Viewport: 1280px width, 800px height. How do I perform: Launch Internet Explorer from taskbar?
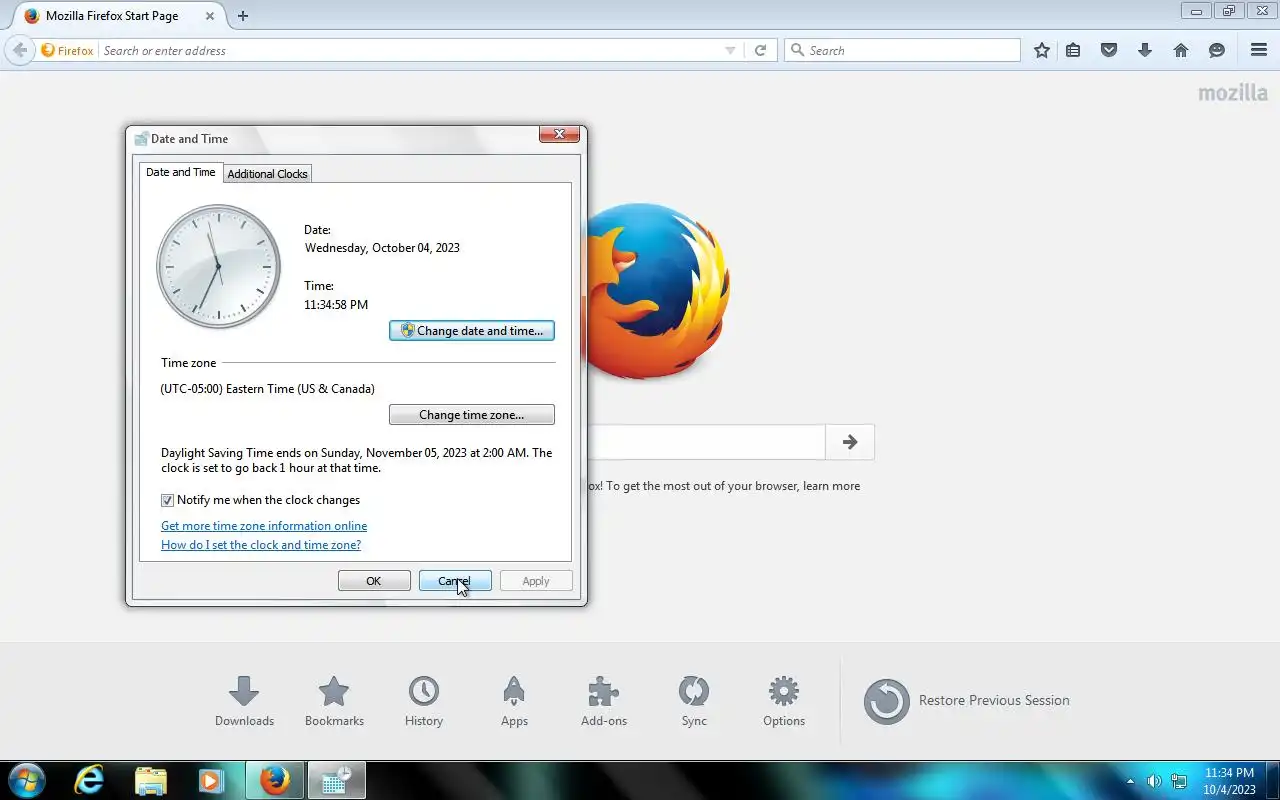coord(89,780)
